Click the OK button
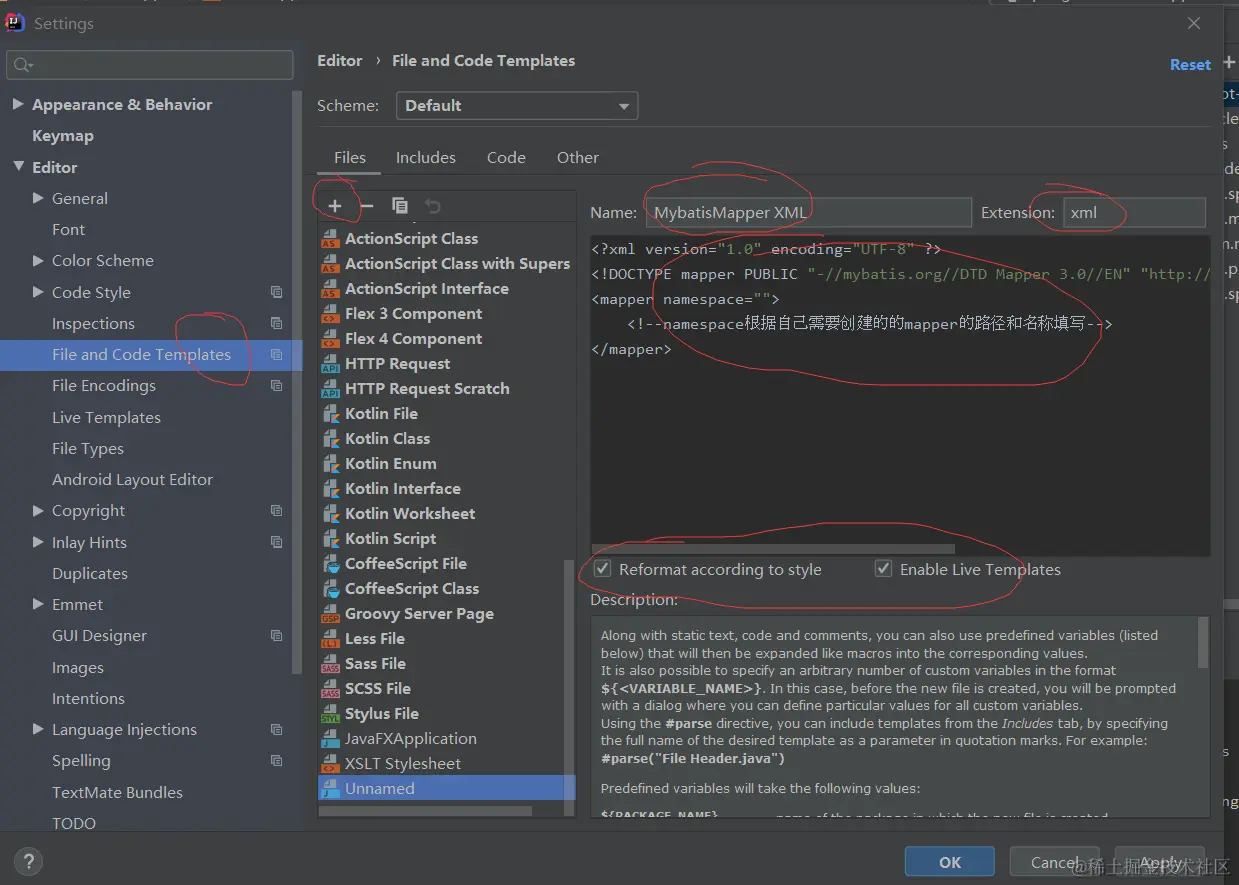Screen dimensions: 1239x885 coord(950,862)
